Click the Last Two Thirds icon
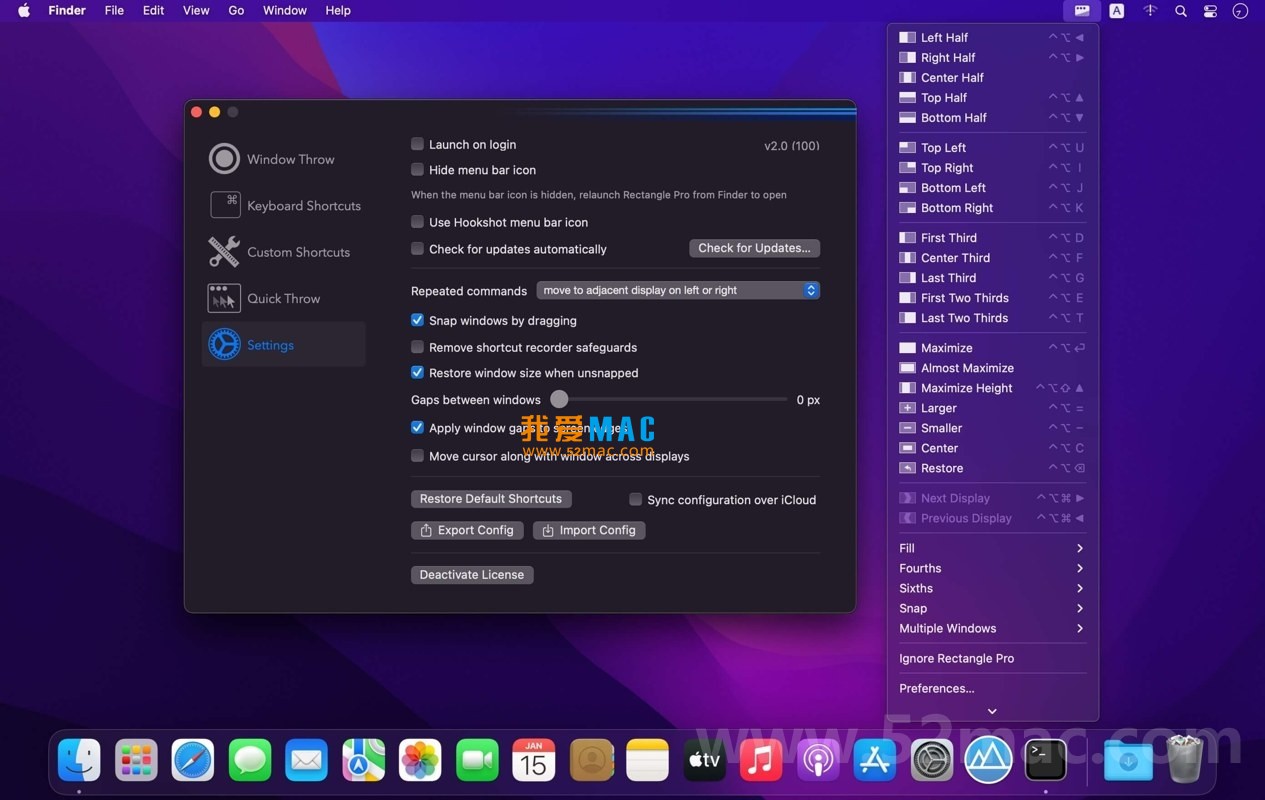Image resolution: width=1265 pixels, height=800 pixels. [x=907, y=318]
